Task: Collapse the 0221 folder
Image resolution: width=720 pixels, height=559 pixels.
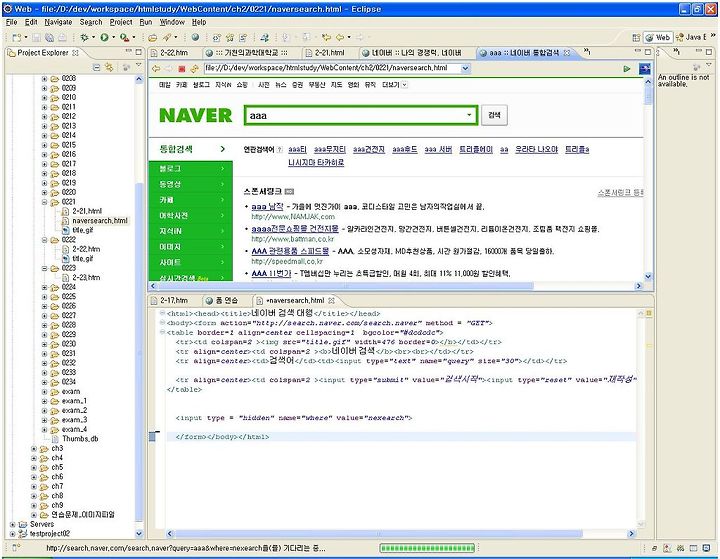Action: pos(45,202)
